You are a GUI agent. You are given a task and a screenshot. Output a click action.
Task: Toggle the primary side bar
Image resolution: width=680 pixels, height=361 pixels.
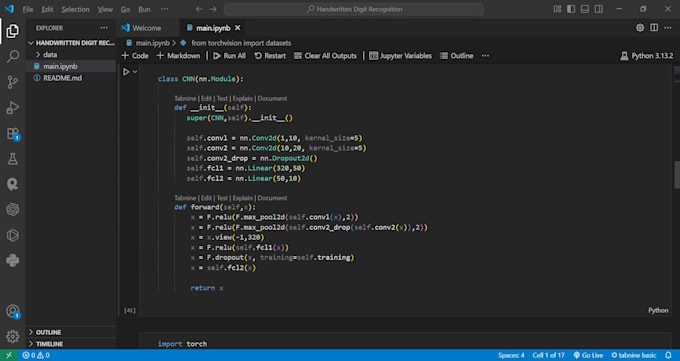(x=571, y=9)
